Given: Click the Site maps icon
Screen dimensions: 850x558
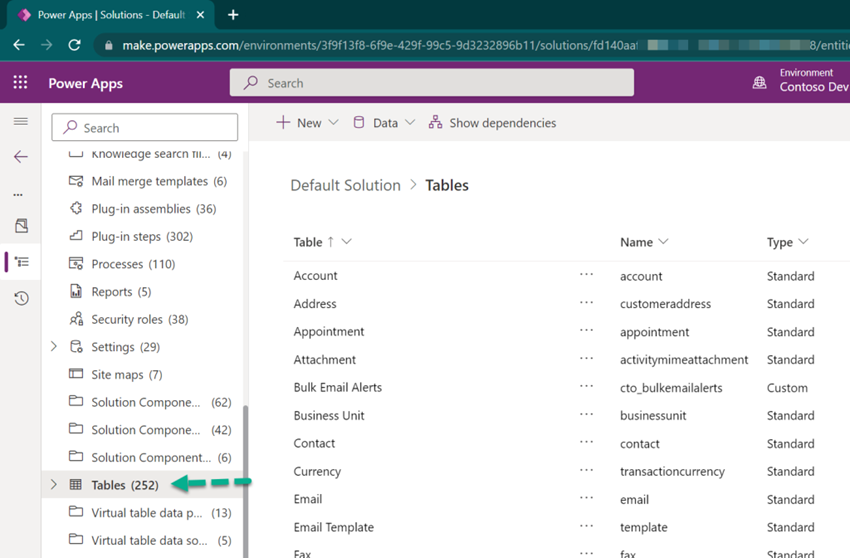Looking at the screenshot, I should pyautogui.click(x=76, y=374).
